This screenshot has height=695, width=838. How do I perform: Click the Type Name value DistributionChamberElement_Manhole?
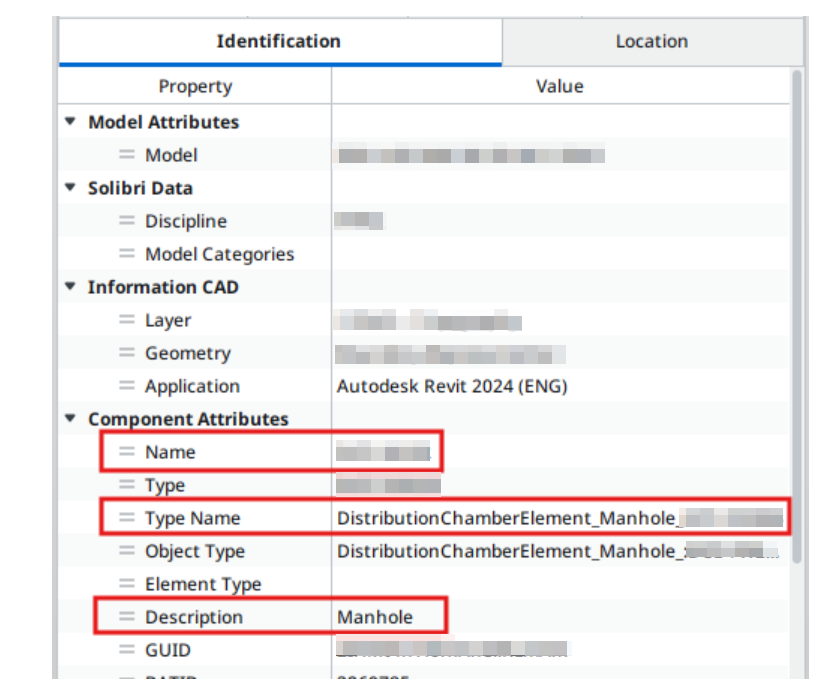click(x=508, y=518)
